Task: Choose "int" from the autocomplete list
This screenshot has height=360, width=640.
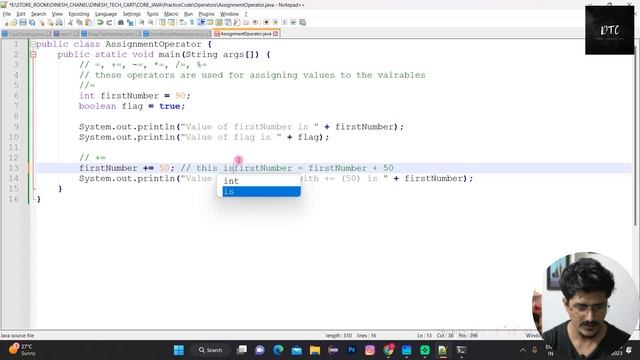Action: click(261, 181)
